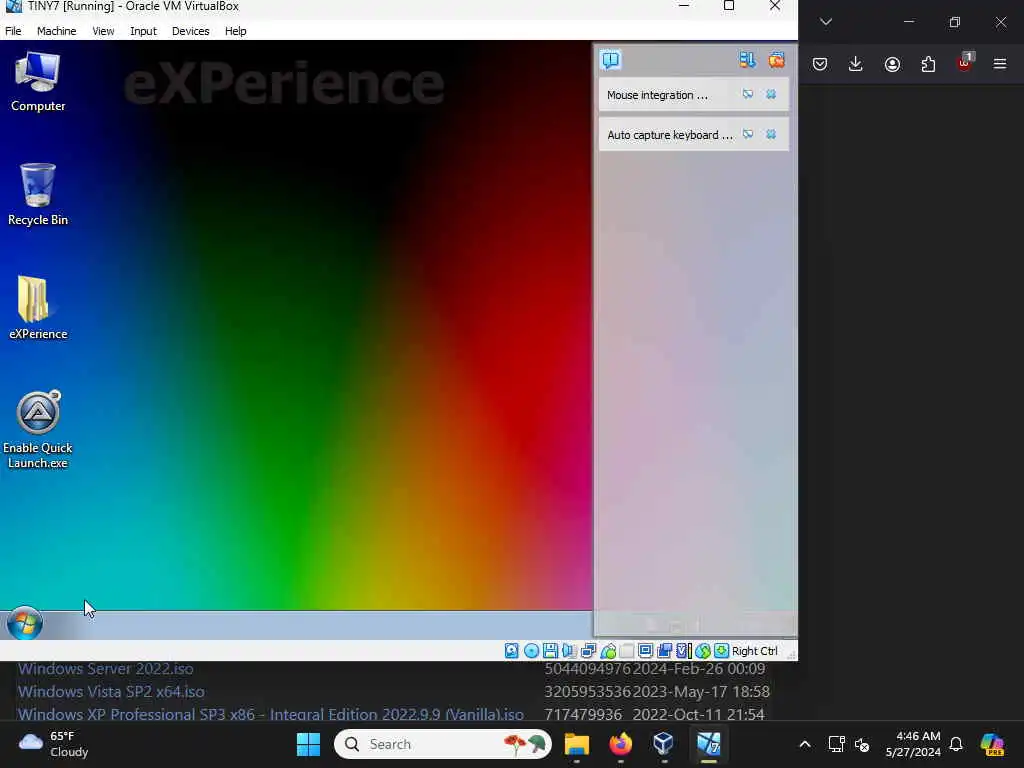Open the Windows 11 Start button
1024x768 pixels.
[308, 744]
